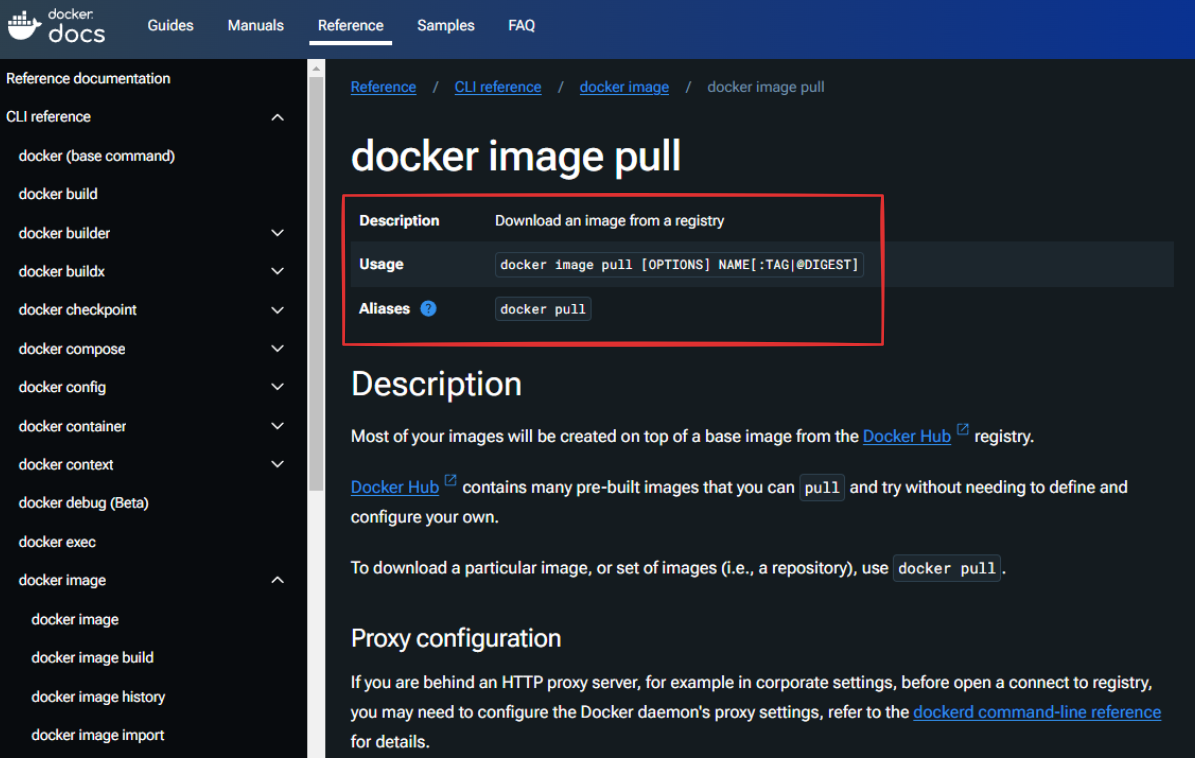Screen dimensions: 1195x758
Task: Expand the docker config sidebar section
Action: [x=277, y=387]
